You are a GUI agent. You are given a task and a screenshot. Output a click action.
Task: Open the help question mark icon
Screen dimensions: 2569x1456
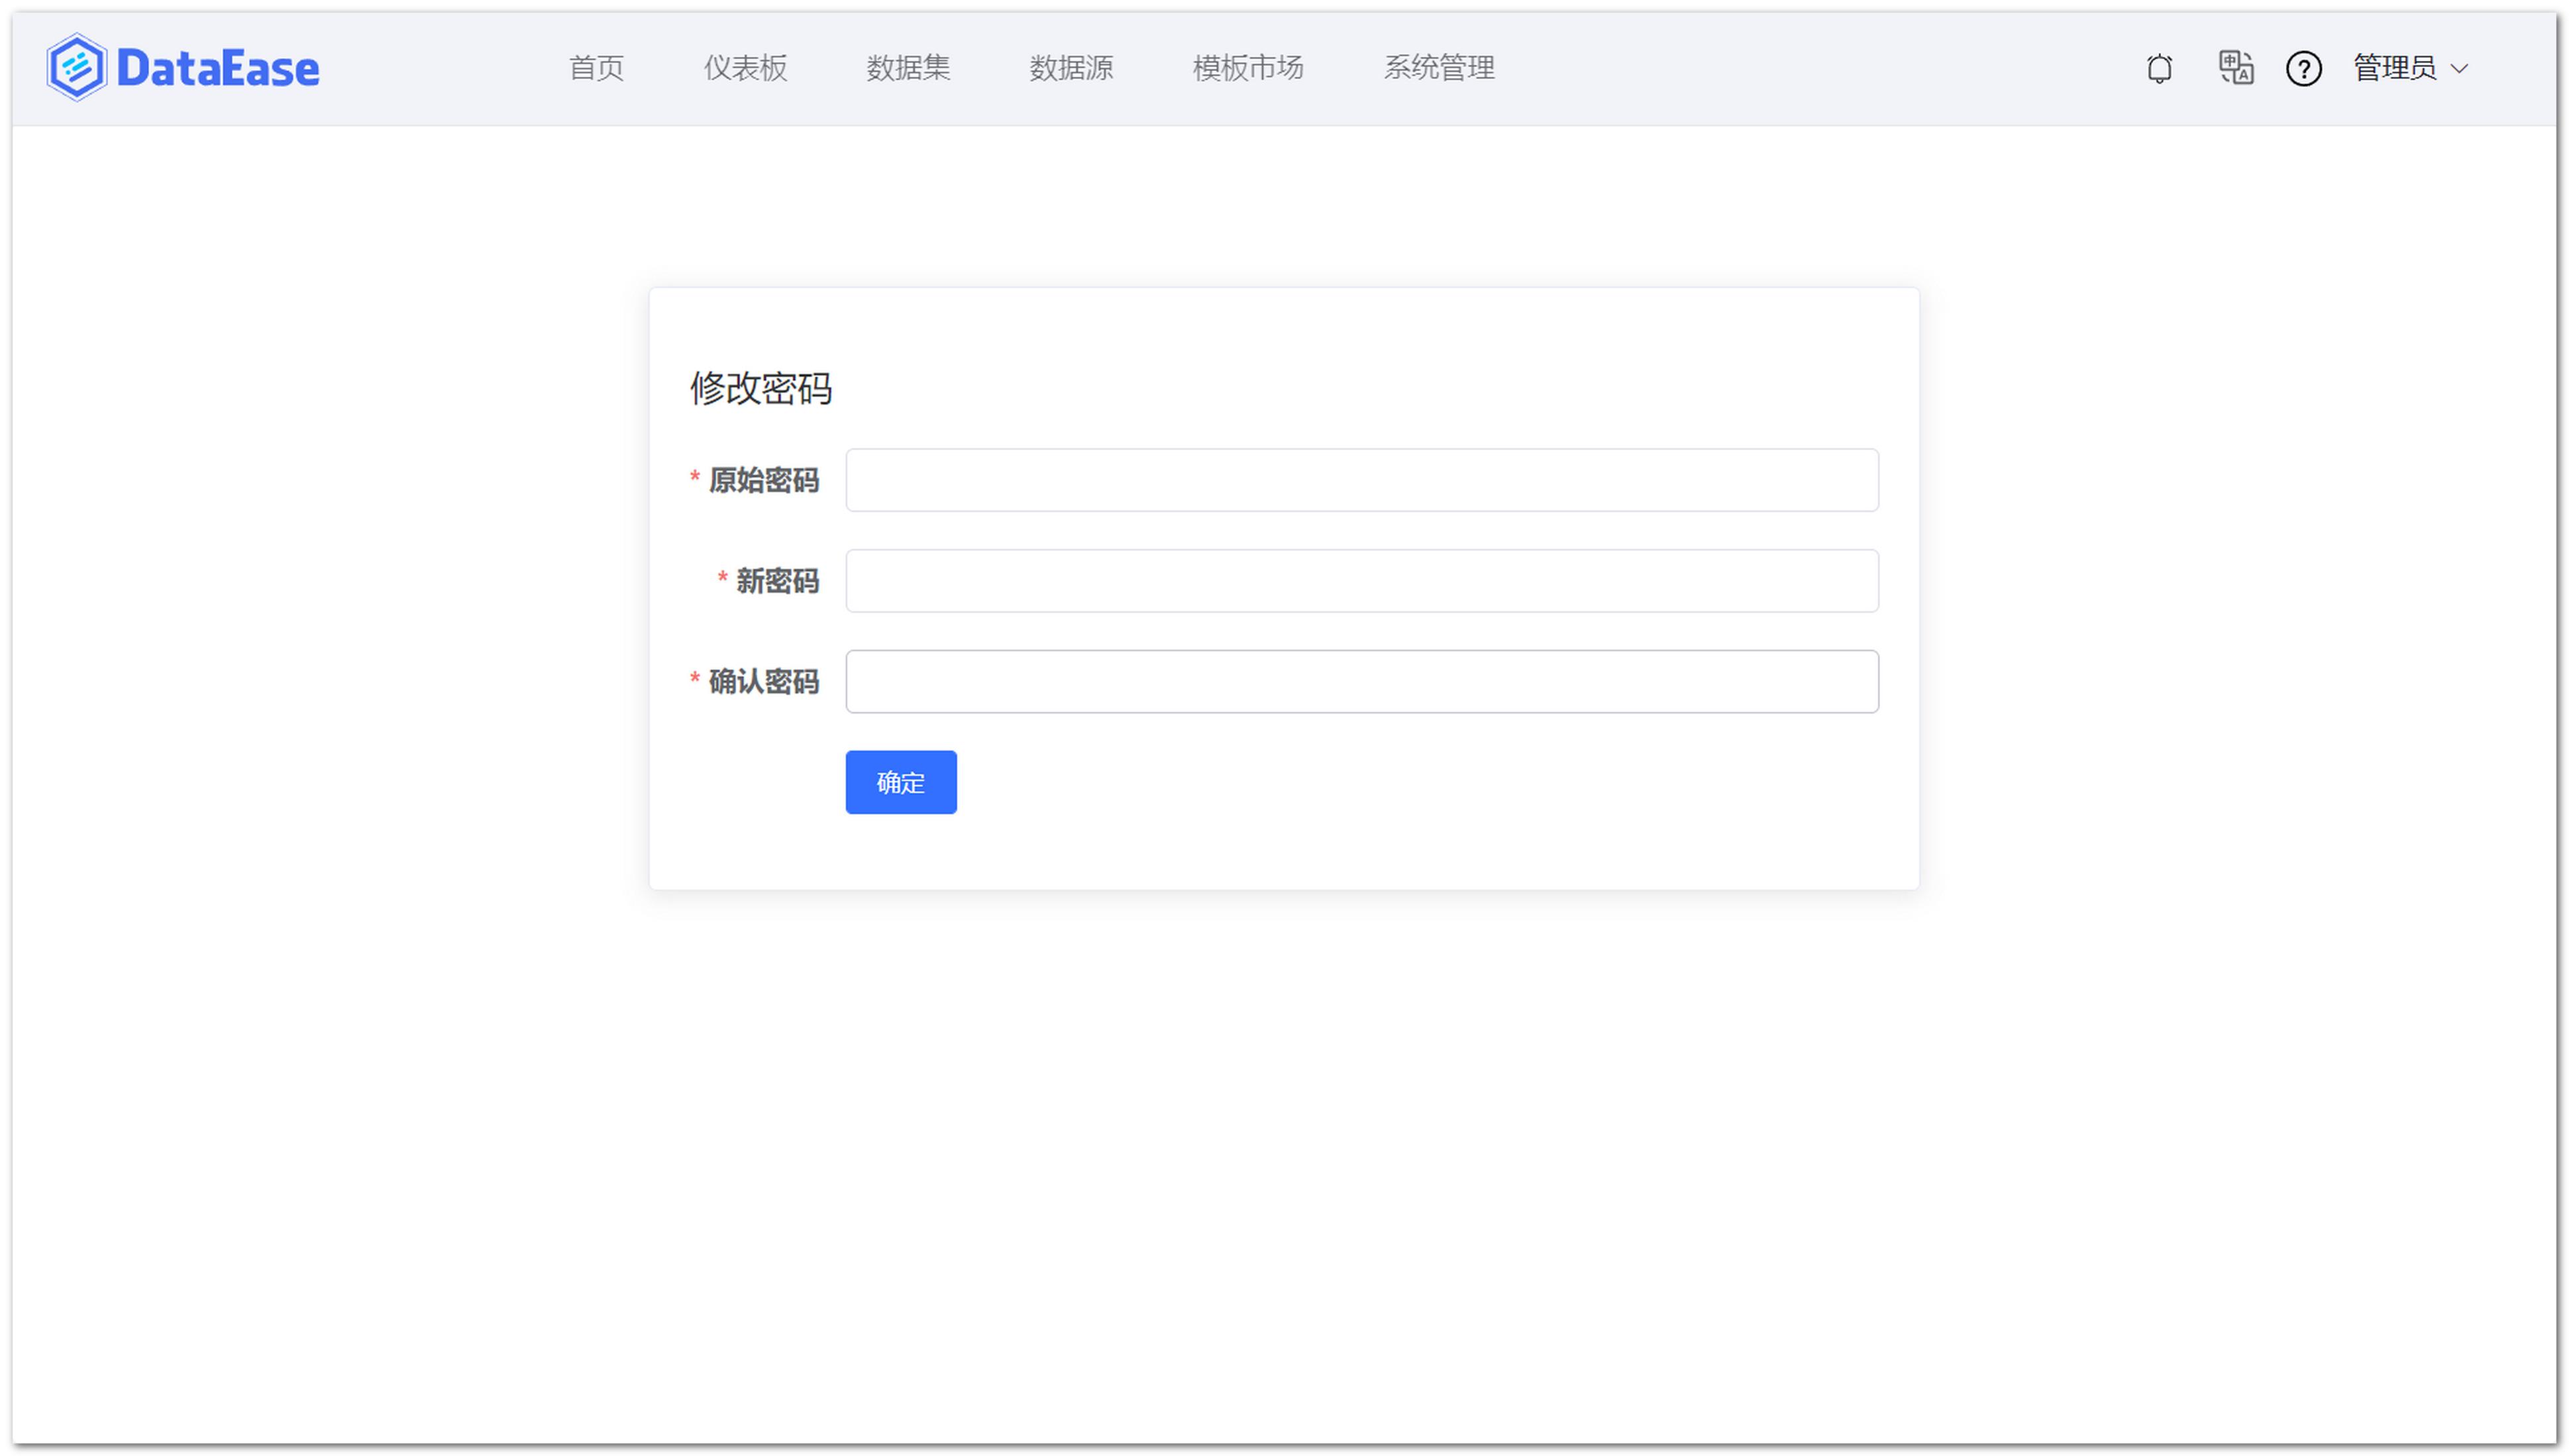2303,68
